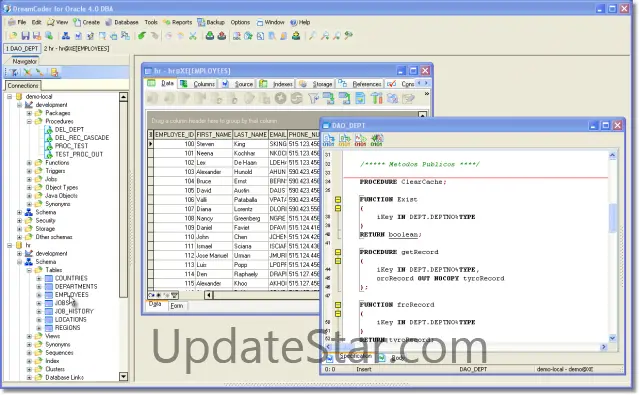639x395 pixels.
Task: Open the Backup menu
Action: coord(211,22)
